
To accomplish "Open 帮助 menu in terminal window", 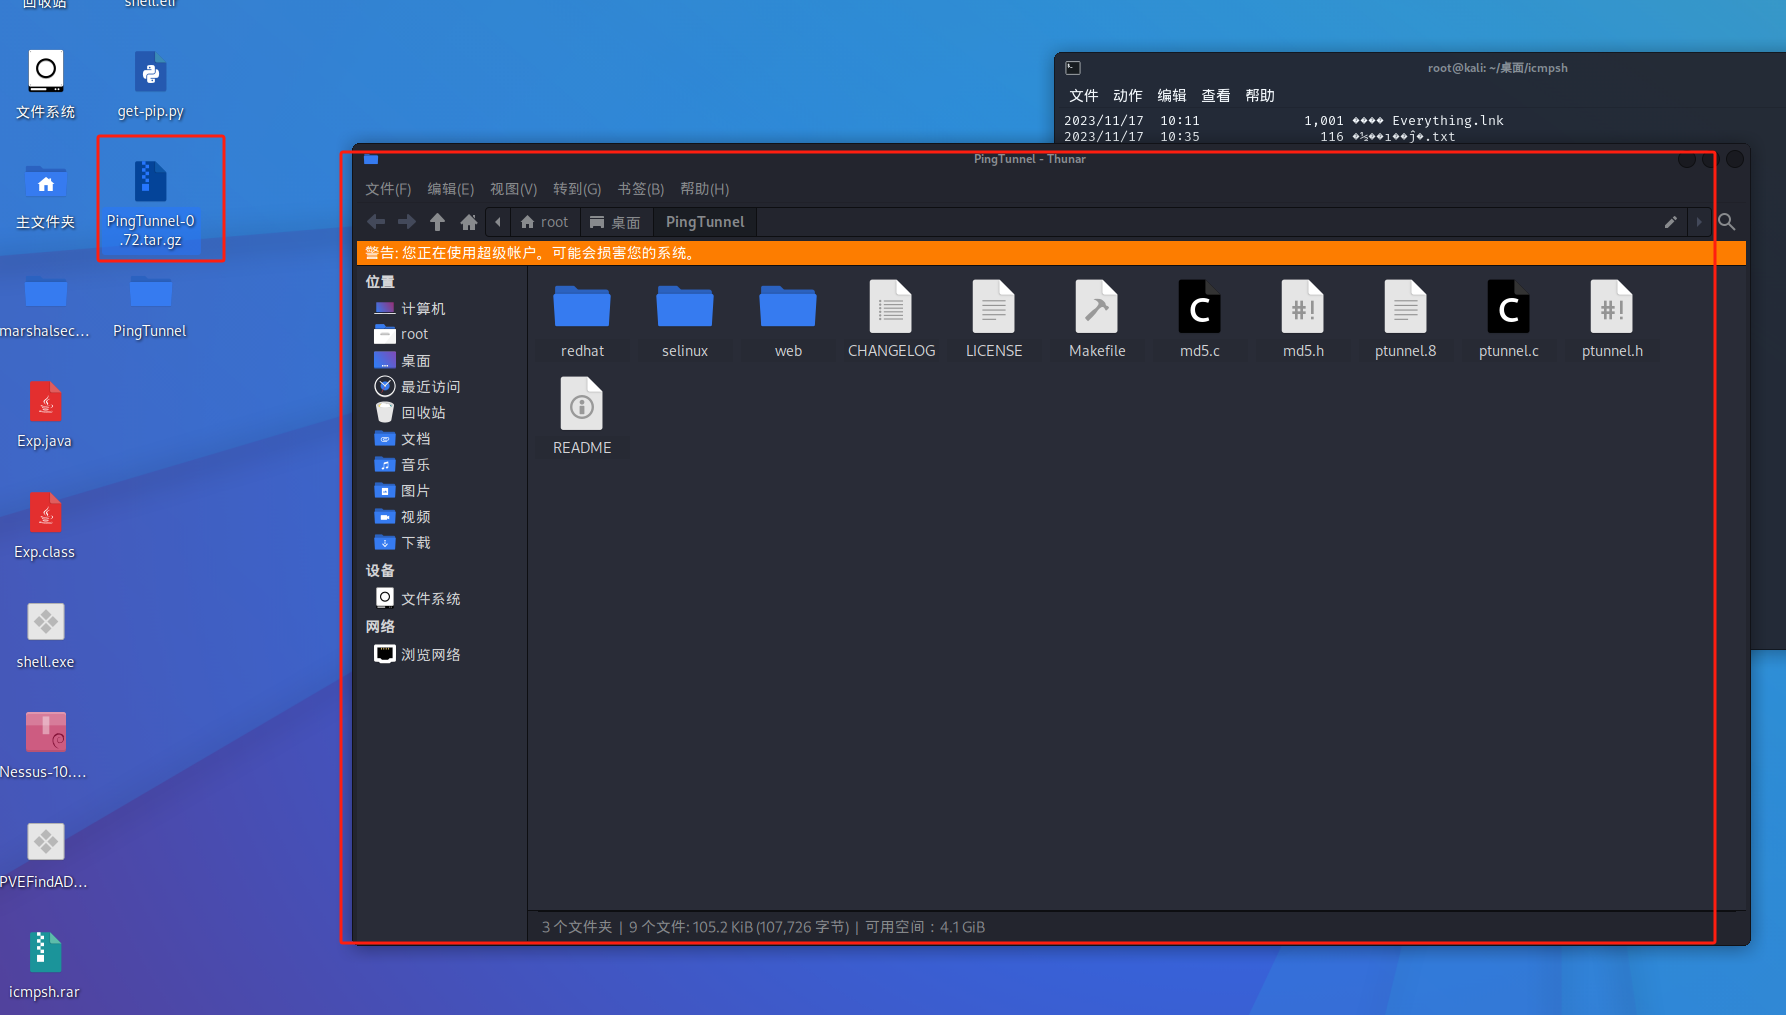I will click(1259, 96).
